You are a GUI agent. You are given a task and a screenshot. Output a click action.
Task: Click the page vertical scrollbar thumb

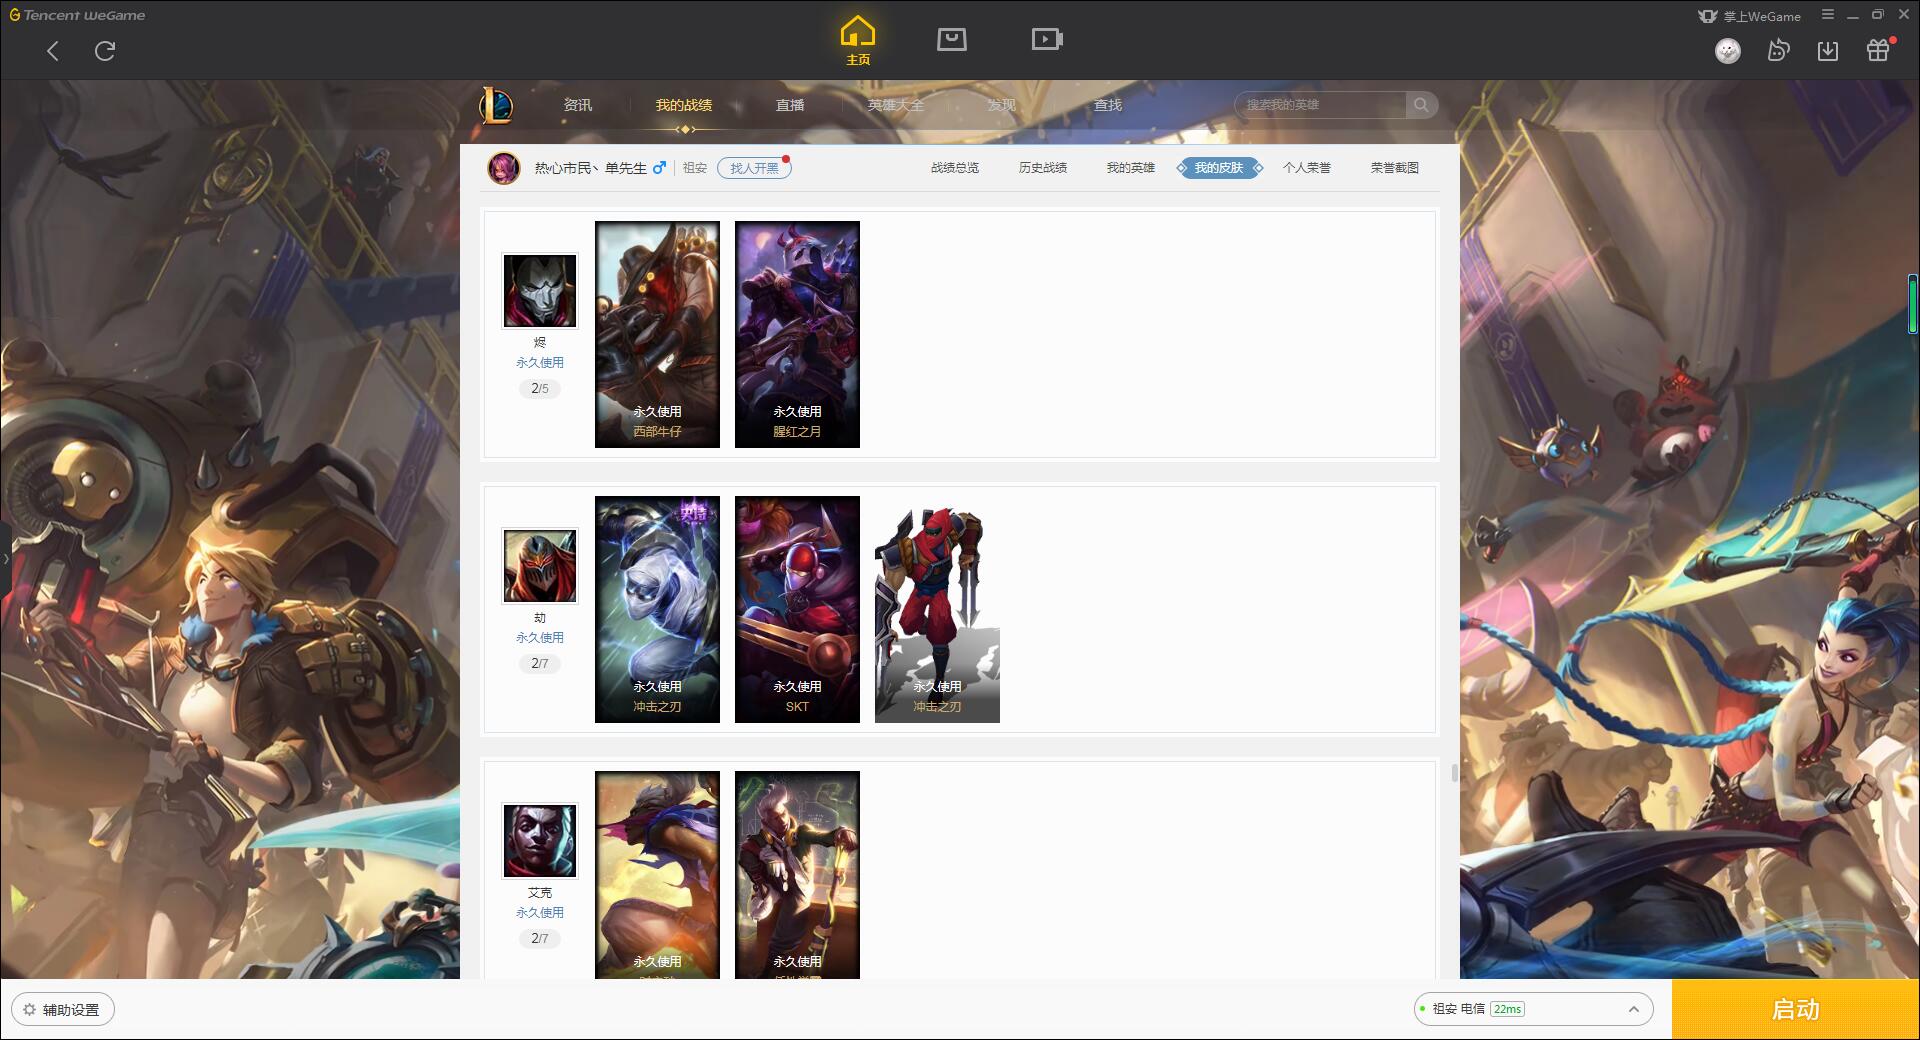pyautogui.click(x=1912, y=303)
